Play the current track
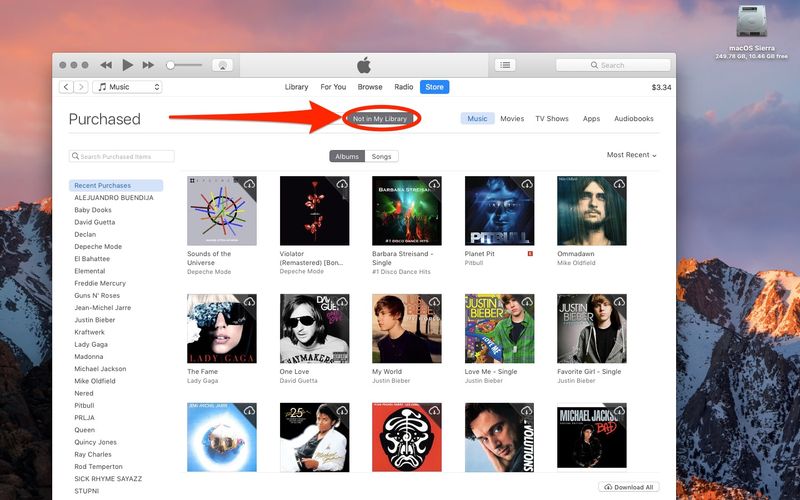This screenshot has height=500, width=800. click(x=128, y=65)
